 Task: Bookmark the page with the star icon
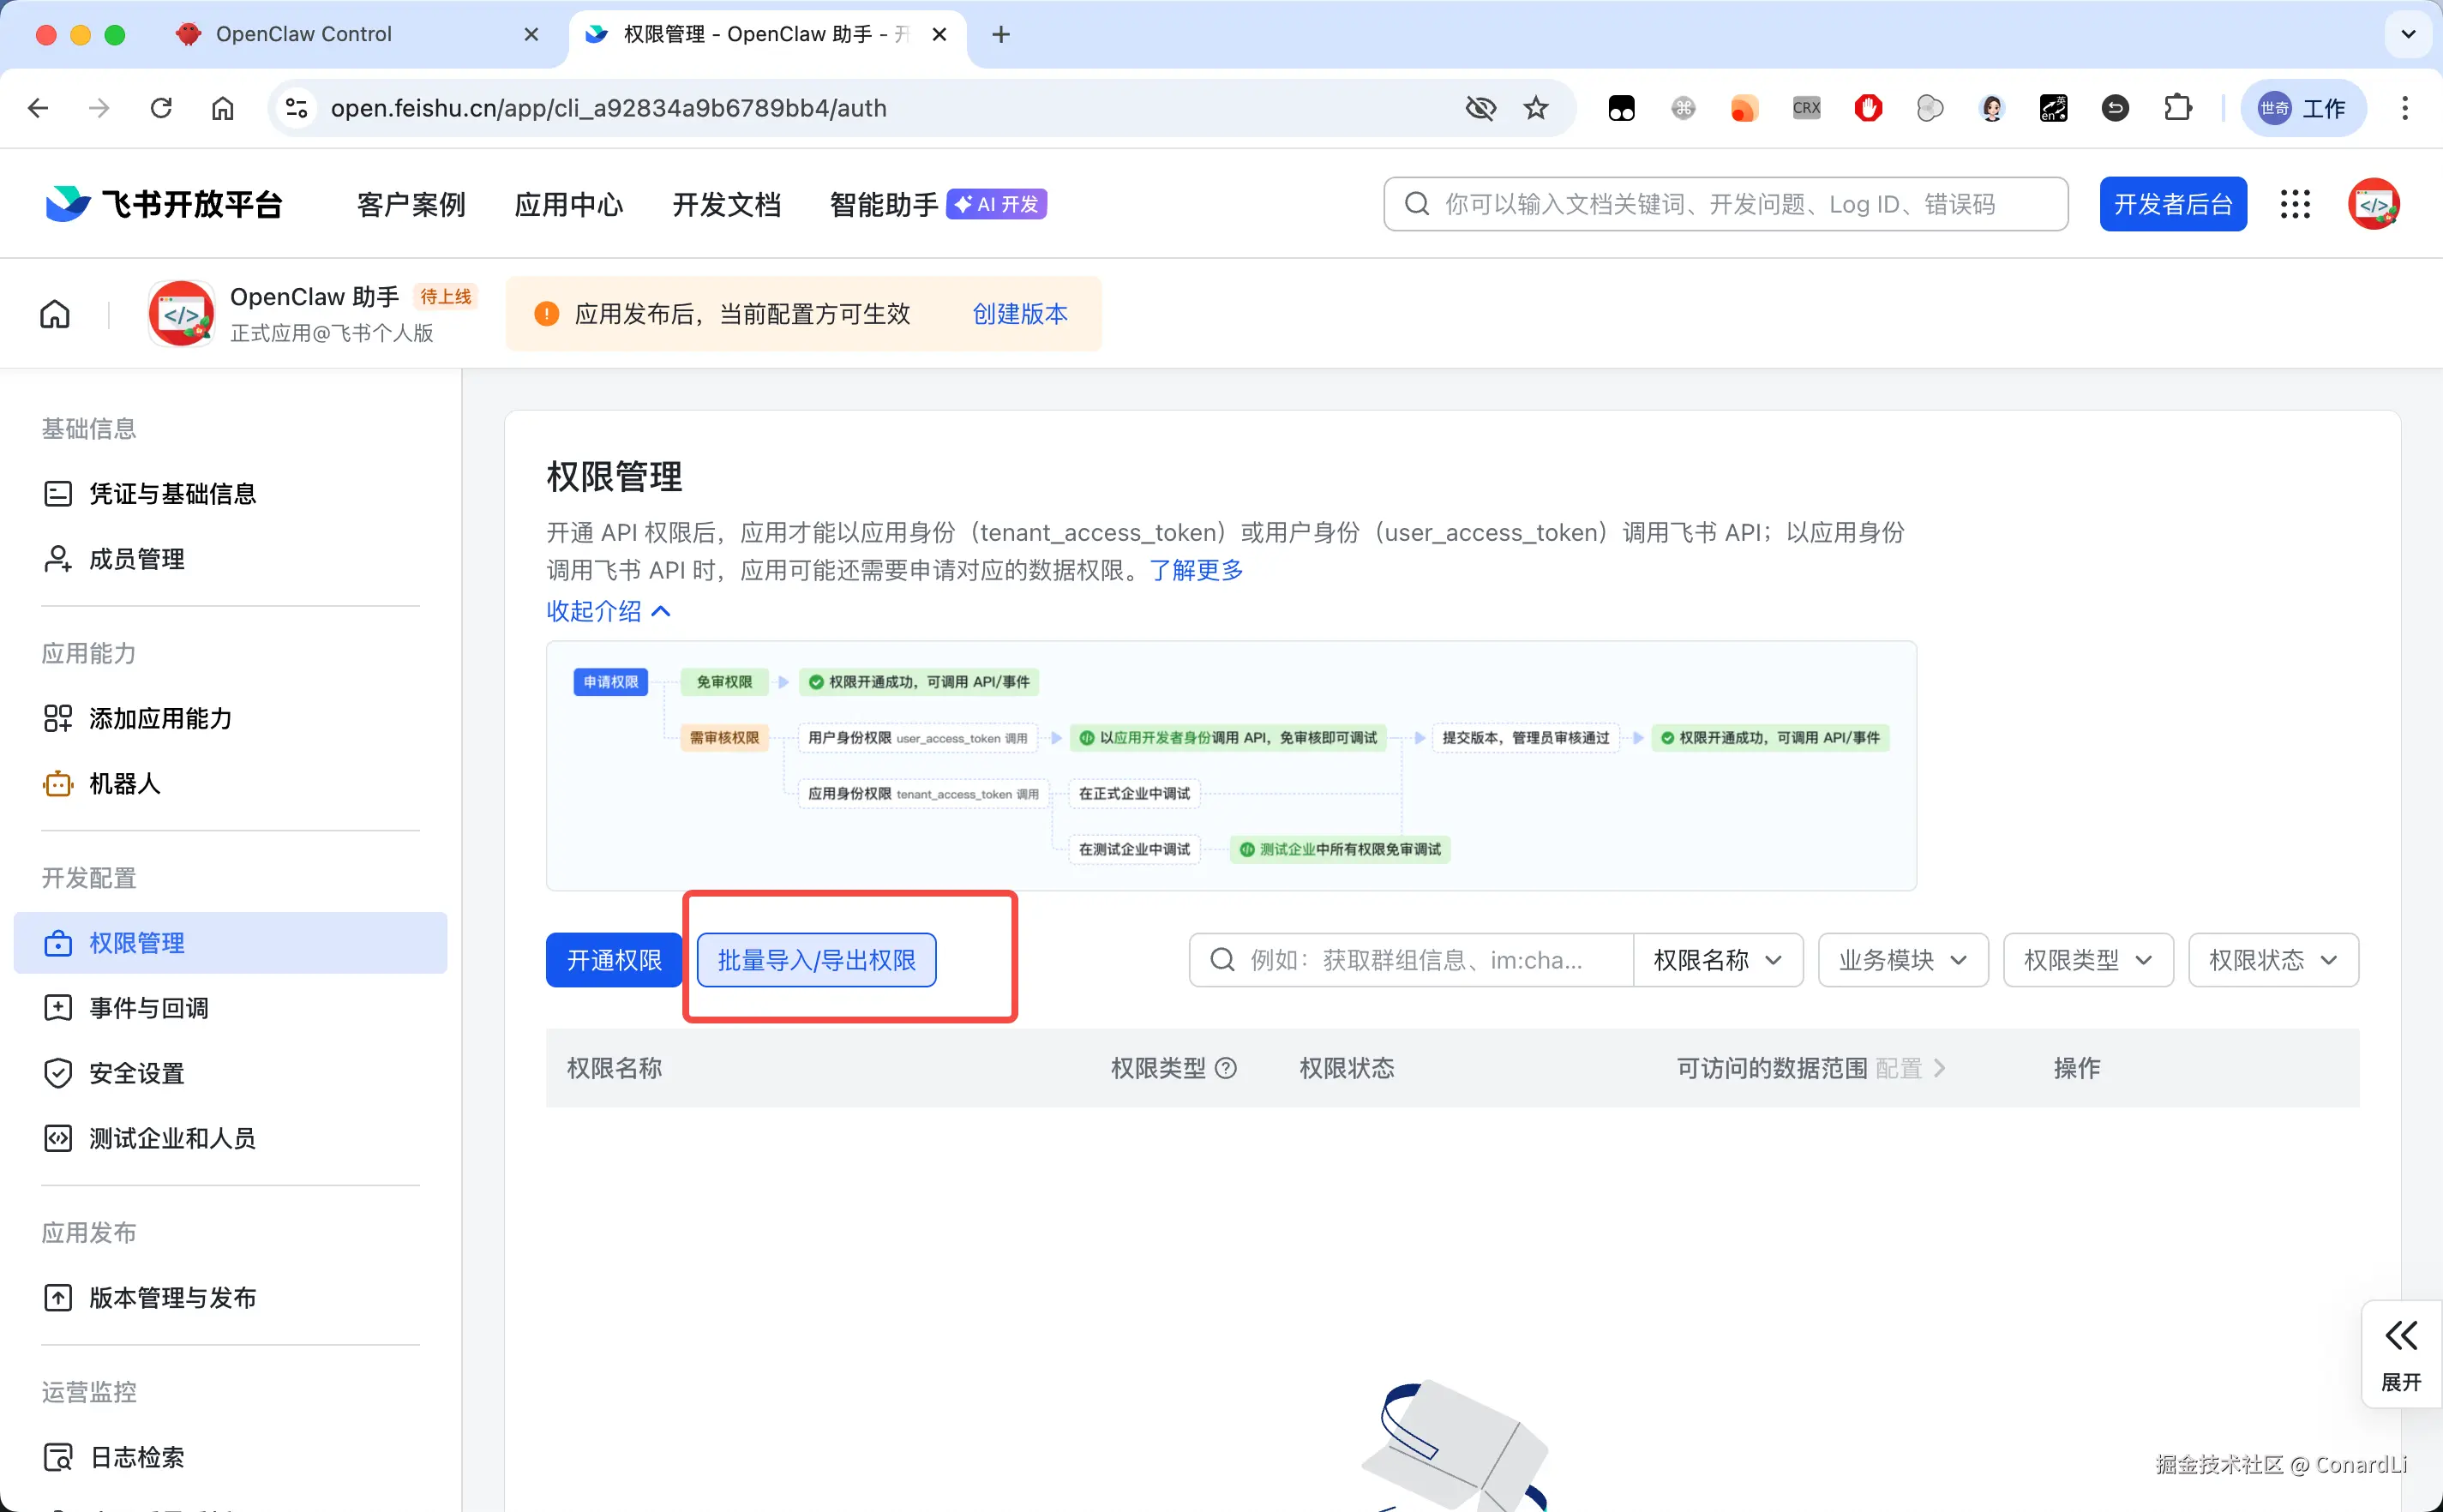tap(1536, 108)
